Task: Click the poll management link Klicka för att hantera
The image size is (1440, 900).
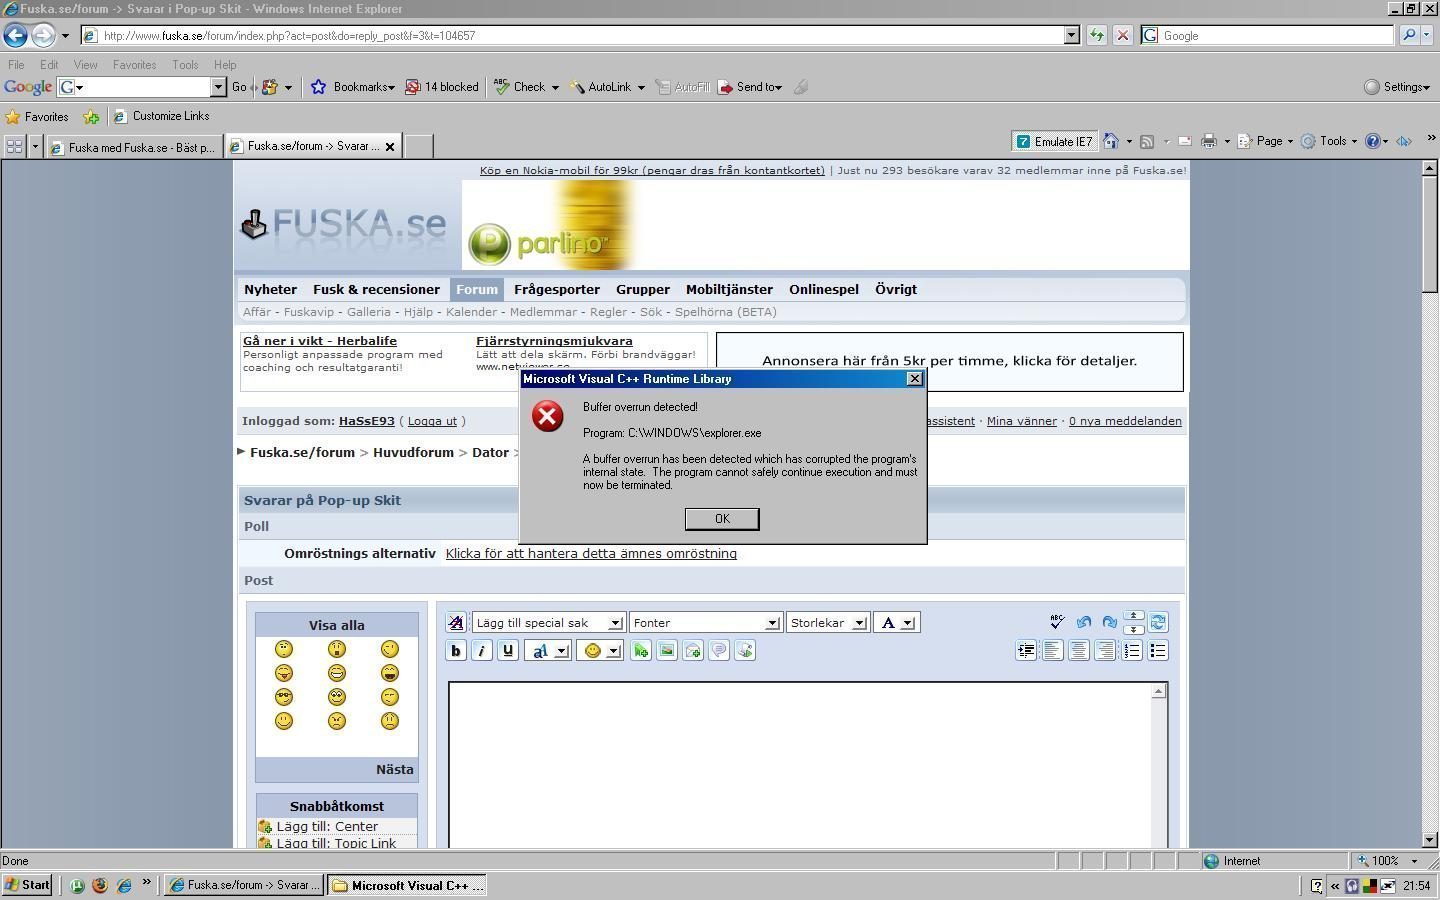Action: 591,553
